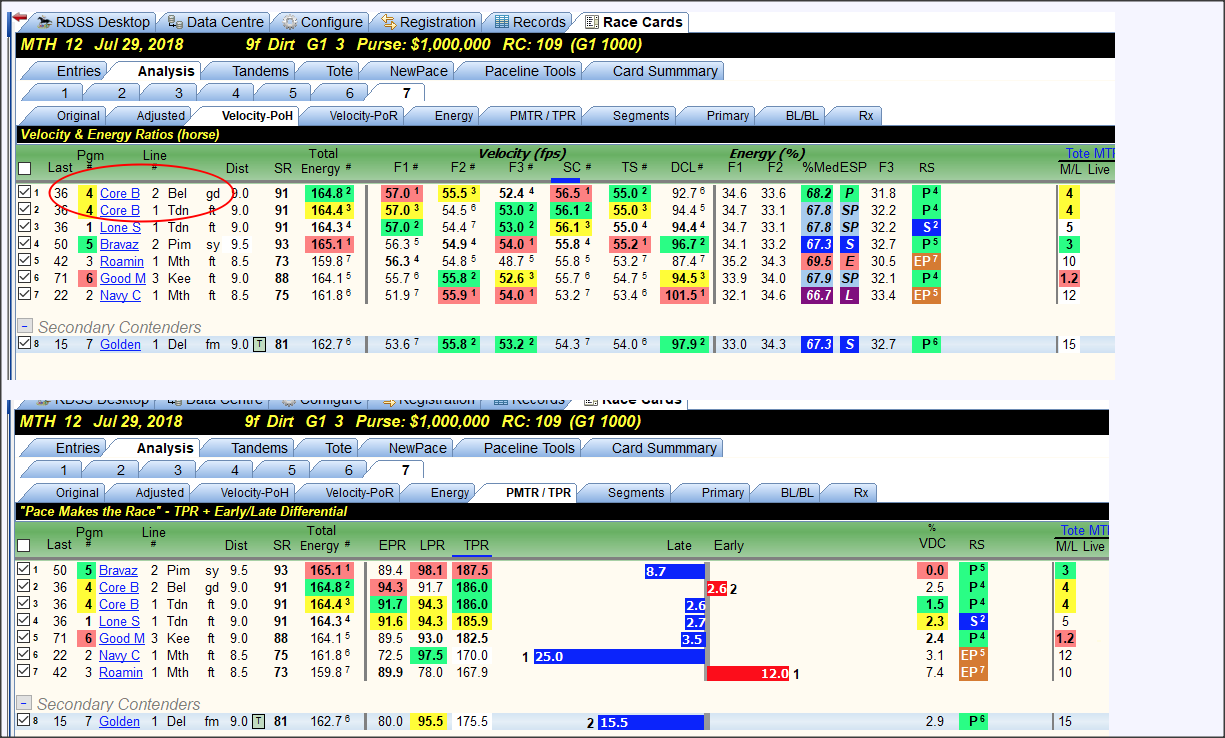Click the 97.9 DCL value for Golden
The image size is (1225, 738).
click(686, 345)
